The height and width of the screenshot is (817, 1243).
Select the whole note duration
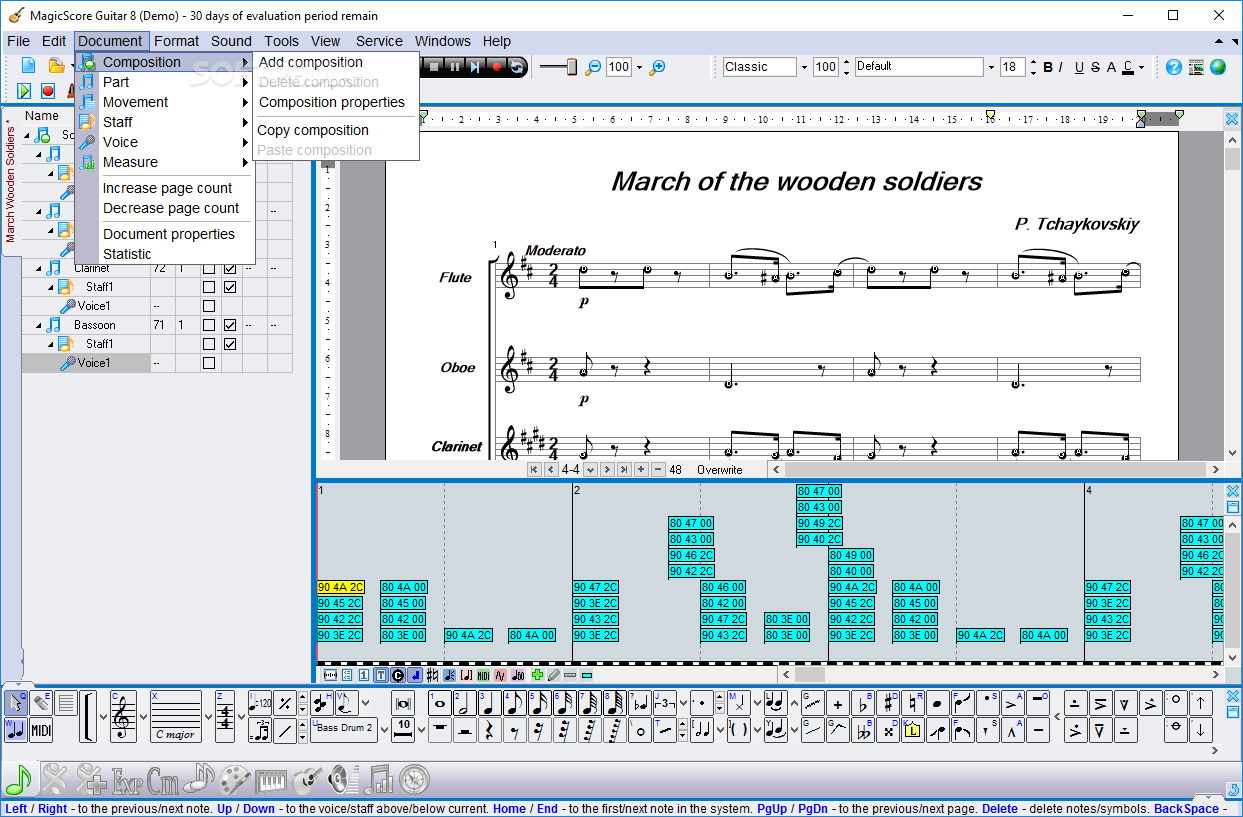tap(439, 703)
